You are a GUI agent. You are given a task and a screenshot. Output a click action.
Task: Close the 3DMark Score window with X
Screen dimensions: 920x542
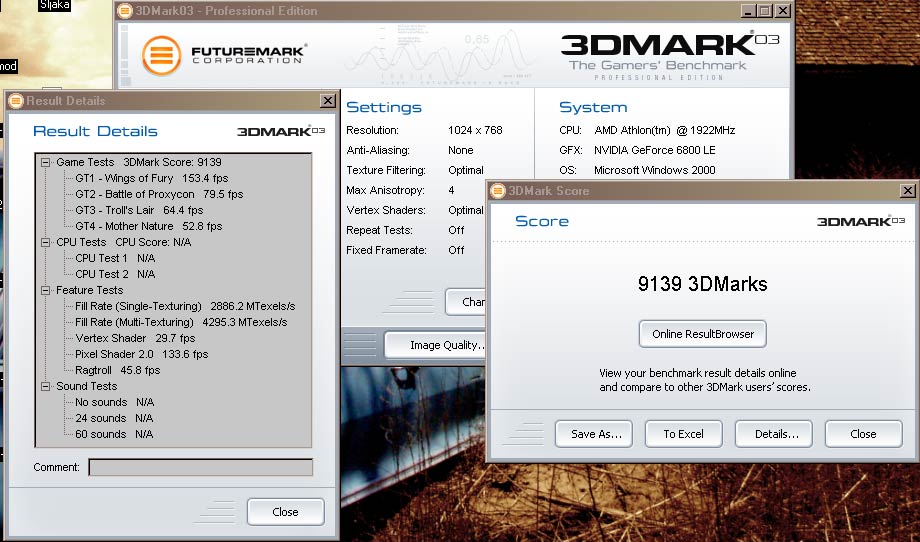(x=907, y=191)
